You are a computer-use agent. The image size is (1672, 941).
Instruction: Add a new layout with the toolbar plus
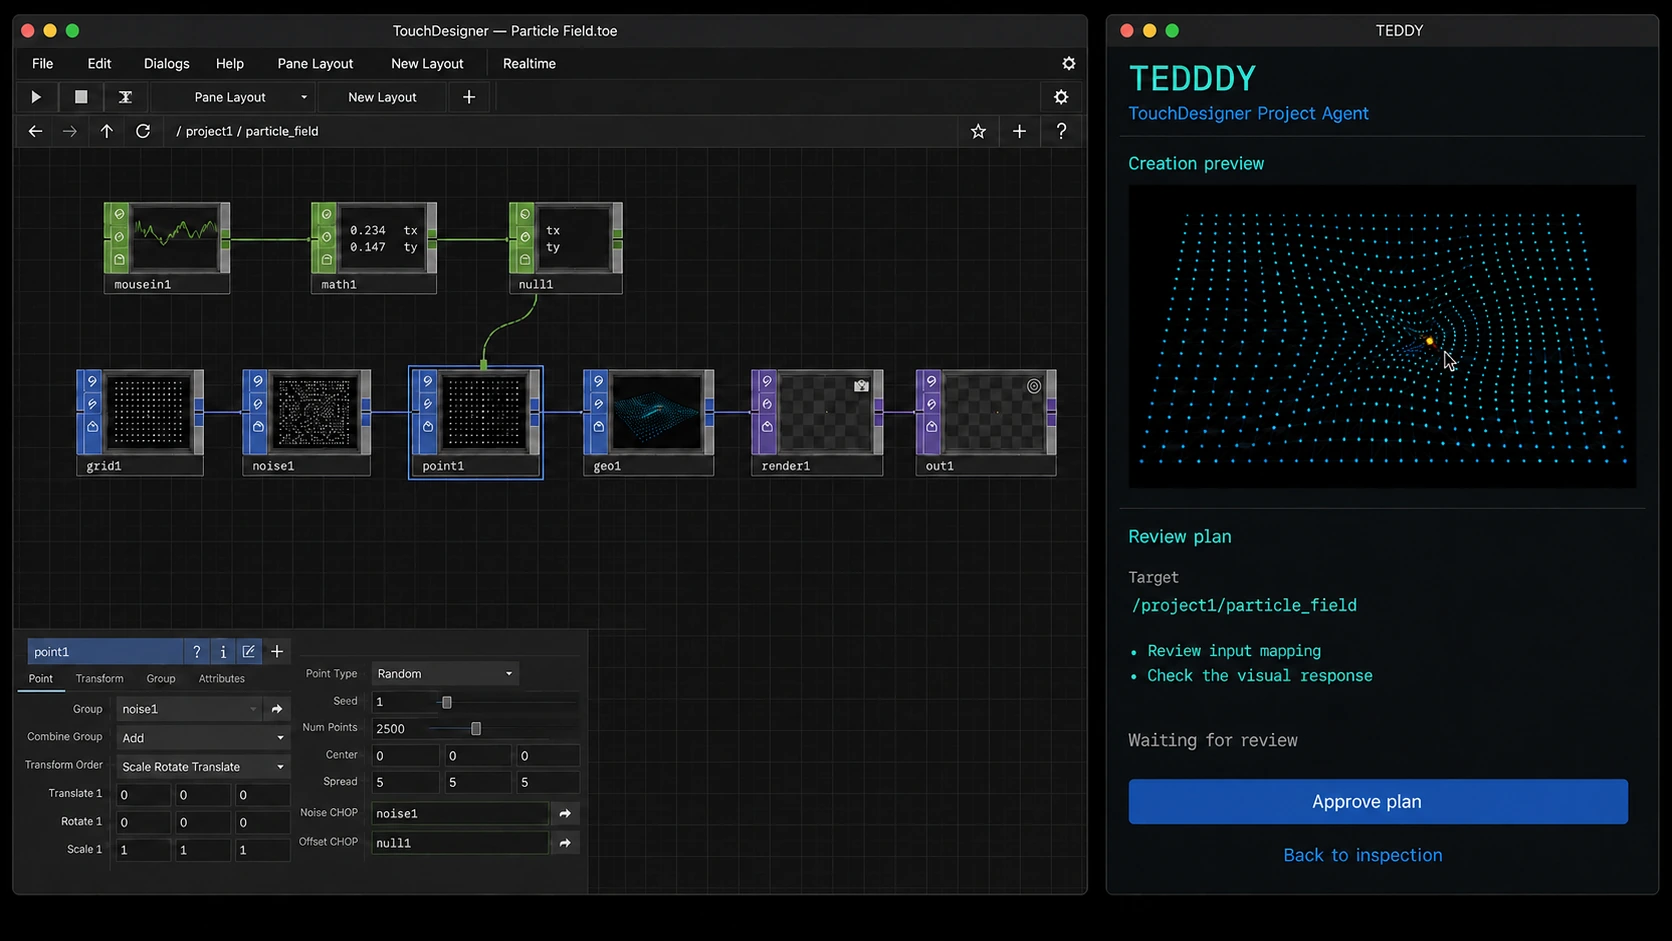pyautogui.click(x=469, y=97)
